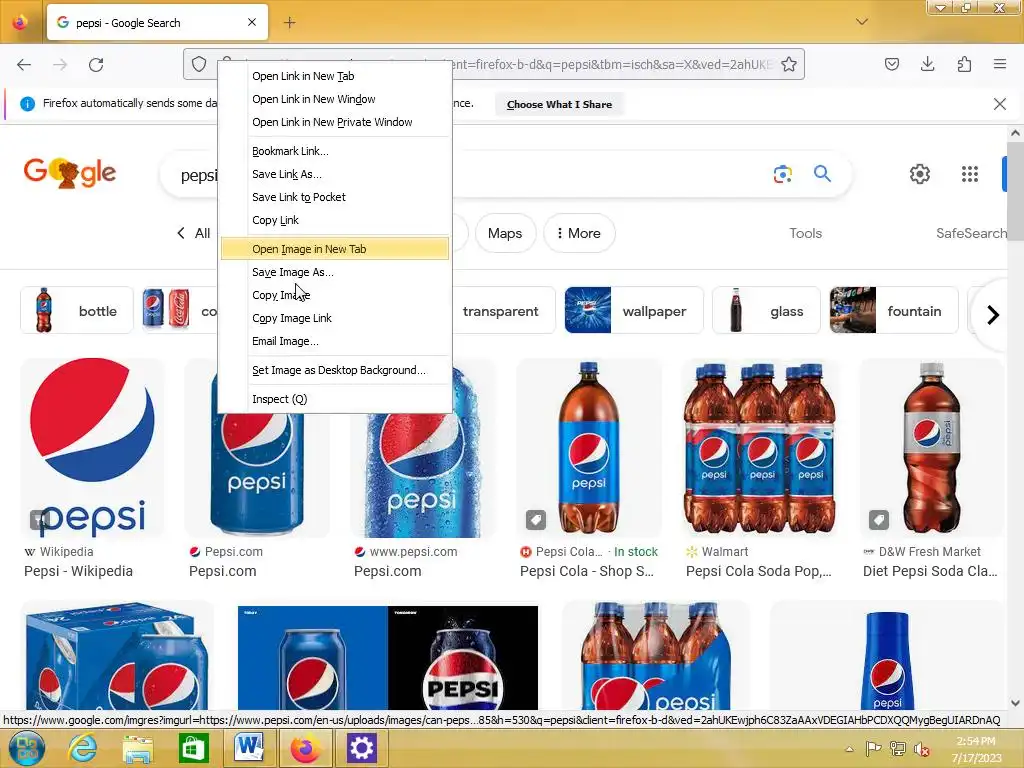This screenshot has width=1024, height=768.
Task: Filter images by the glass chip
Action: point(766,310)
